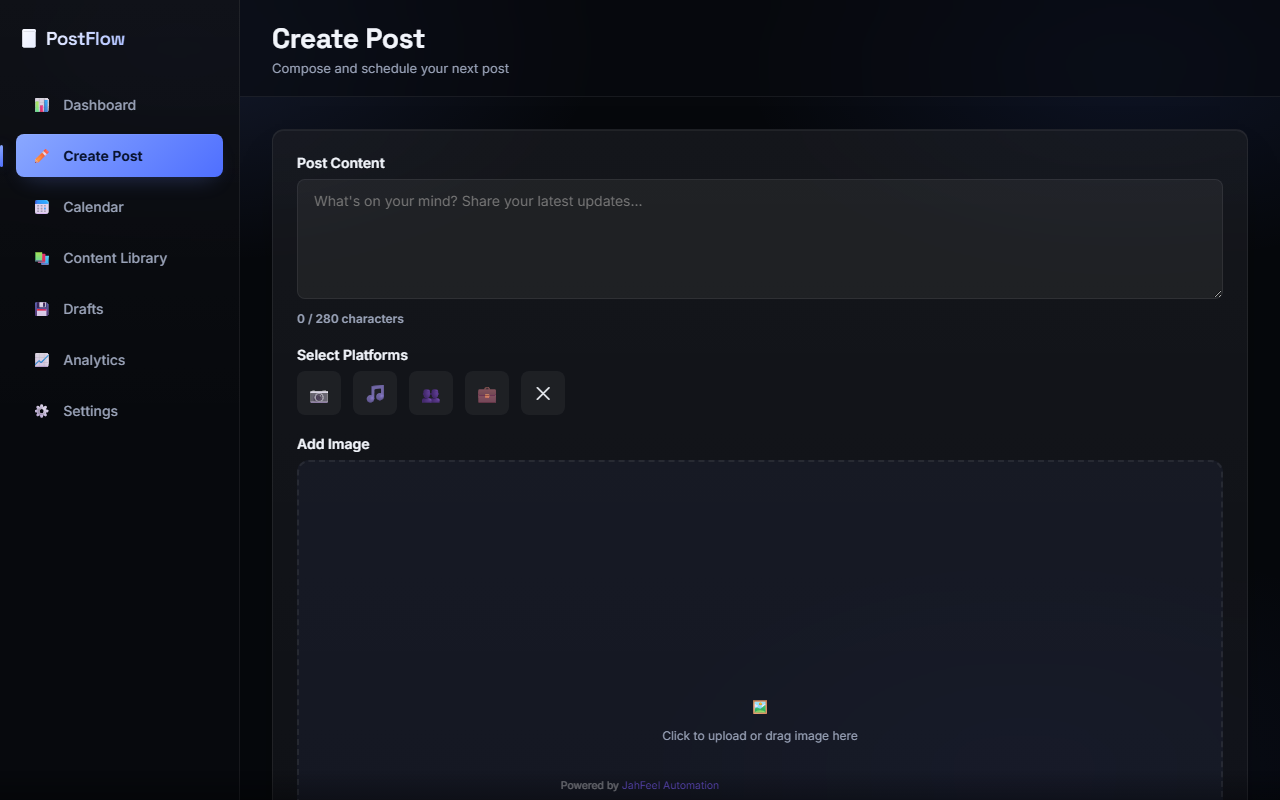Open the Content Library section

(x=119, y=258)
